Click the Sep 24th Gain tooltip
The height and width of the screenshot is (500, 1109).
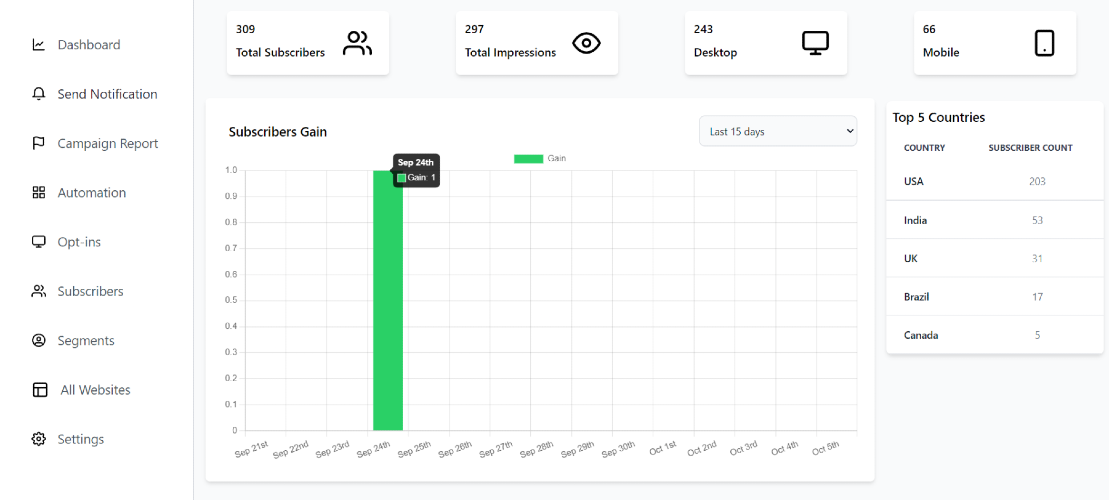tap(417, 170)
